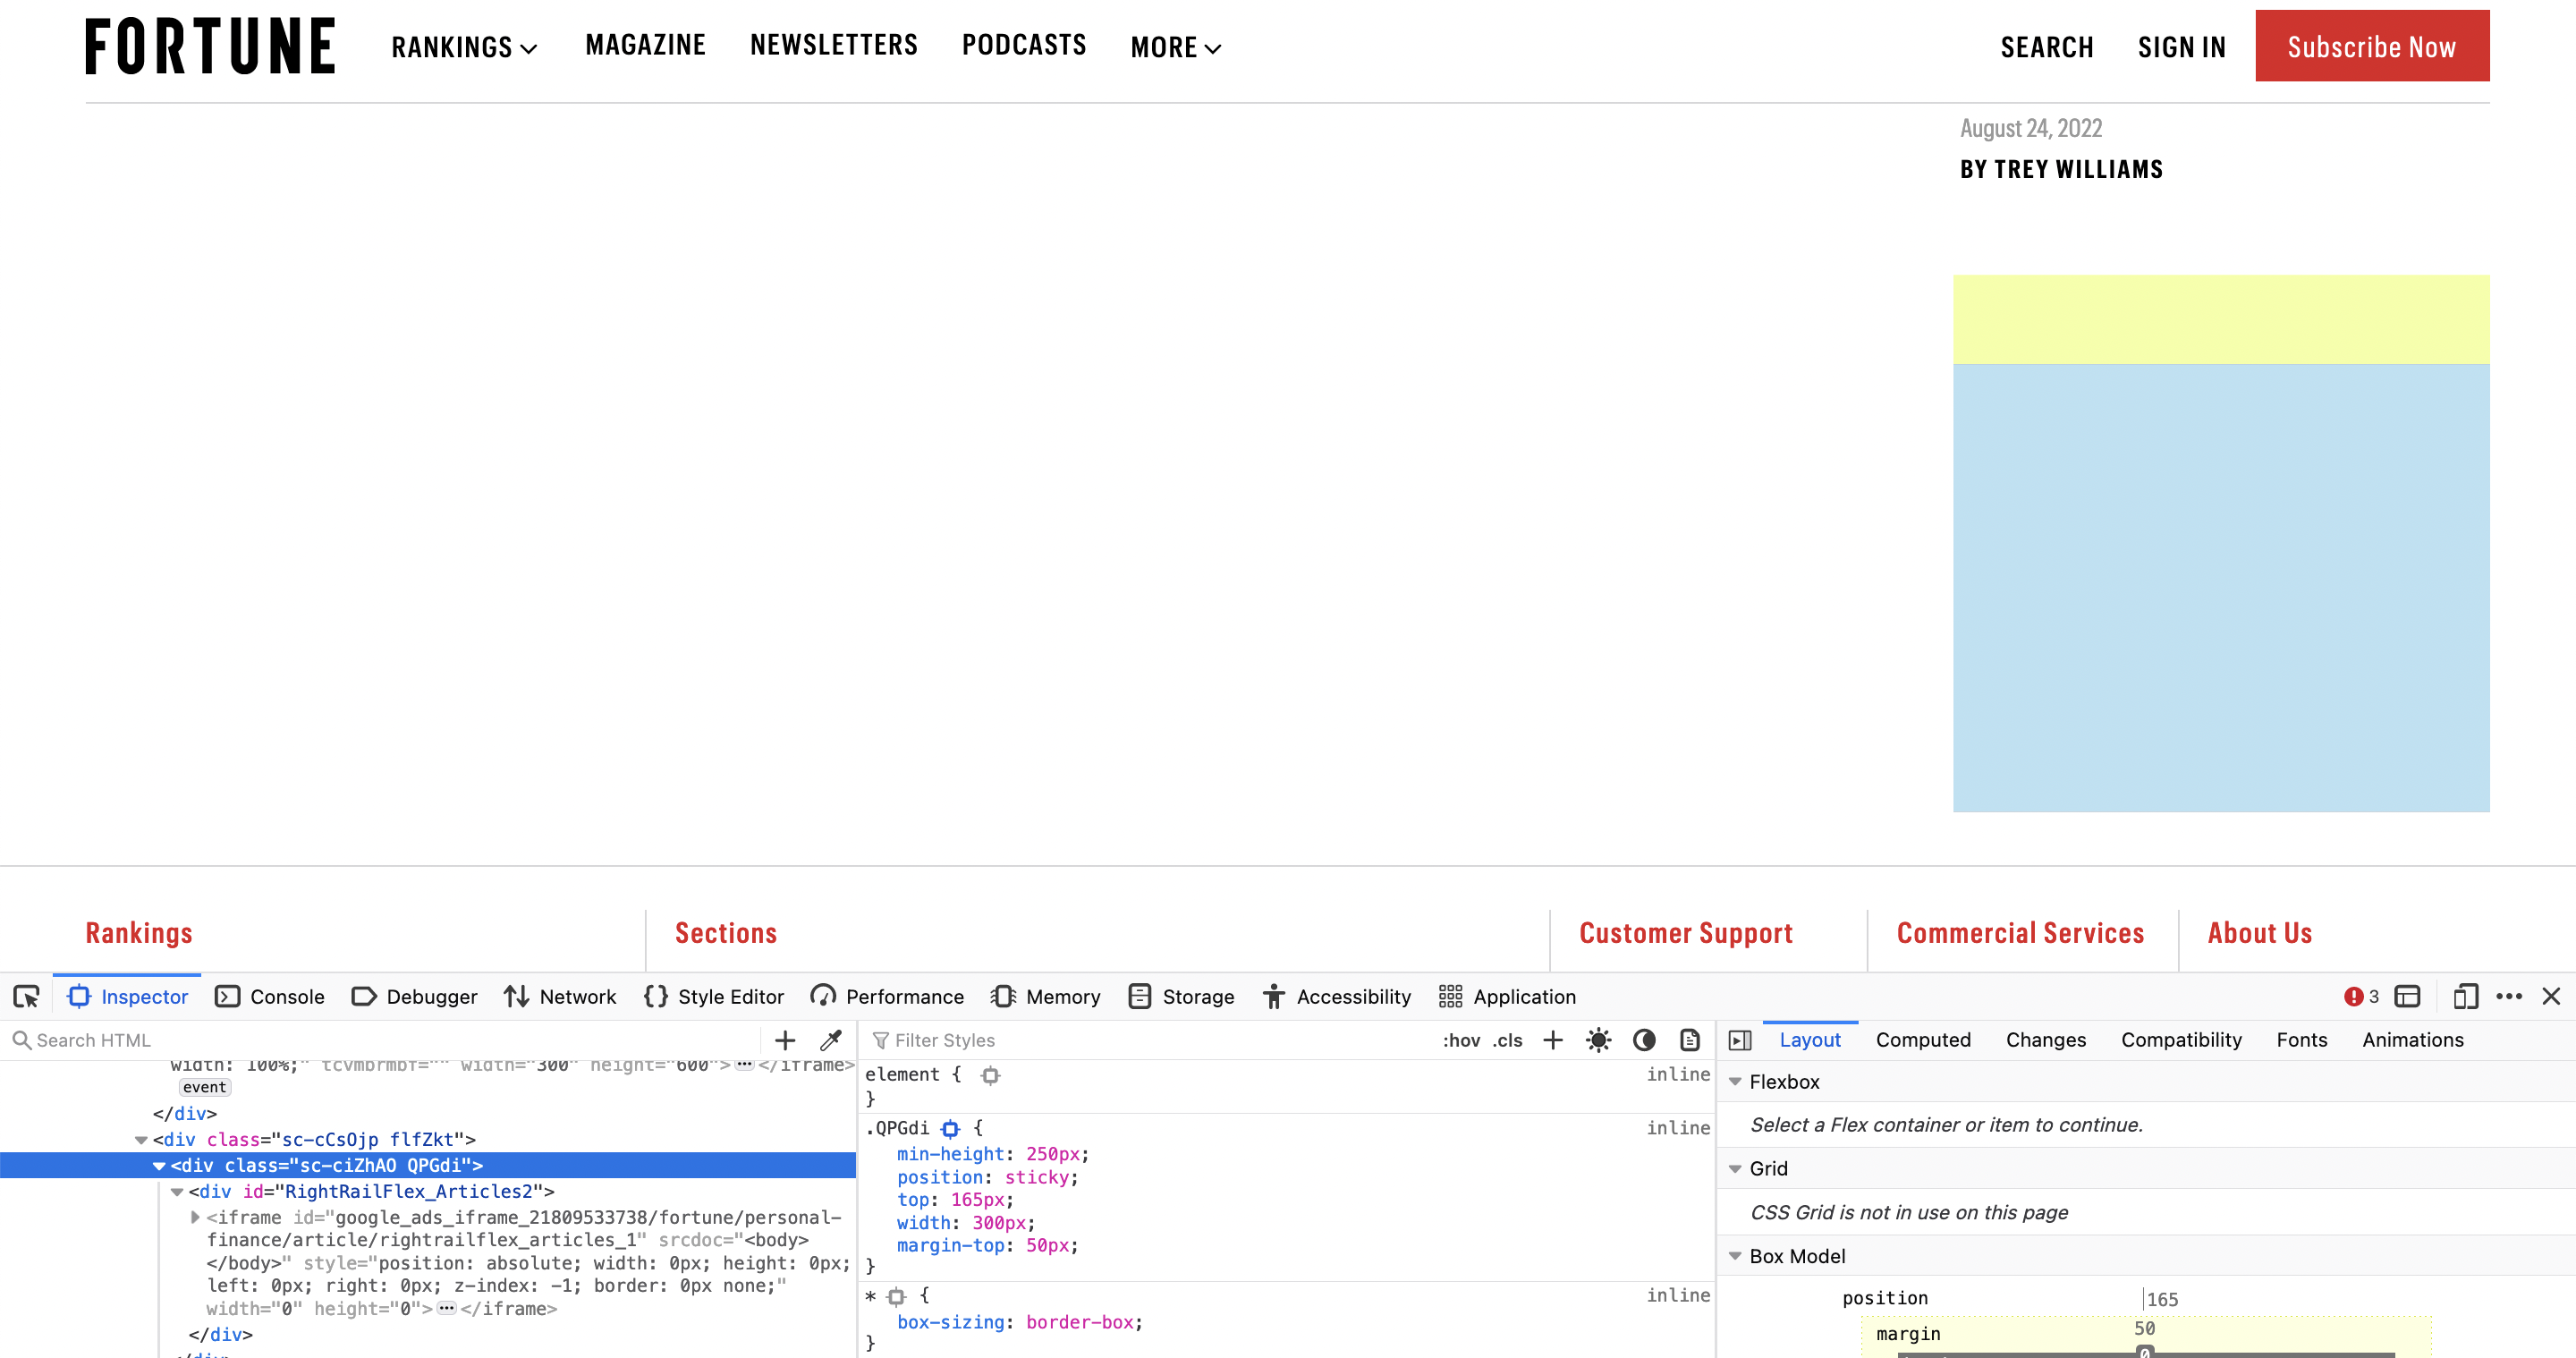Select an iframe as target document icon
This screenshot has width=2576, height=1358.
[x=2407, y=996]
